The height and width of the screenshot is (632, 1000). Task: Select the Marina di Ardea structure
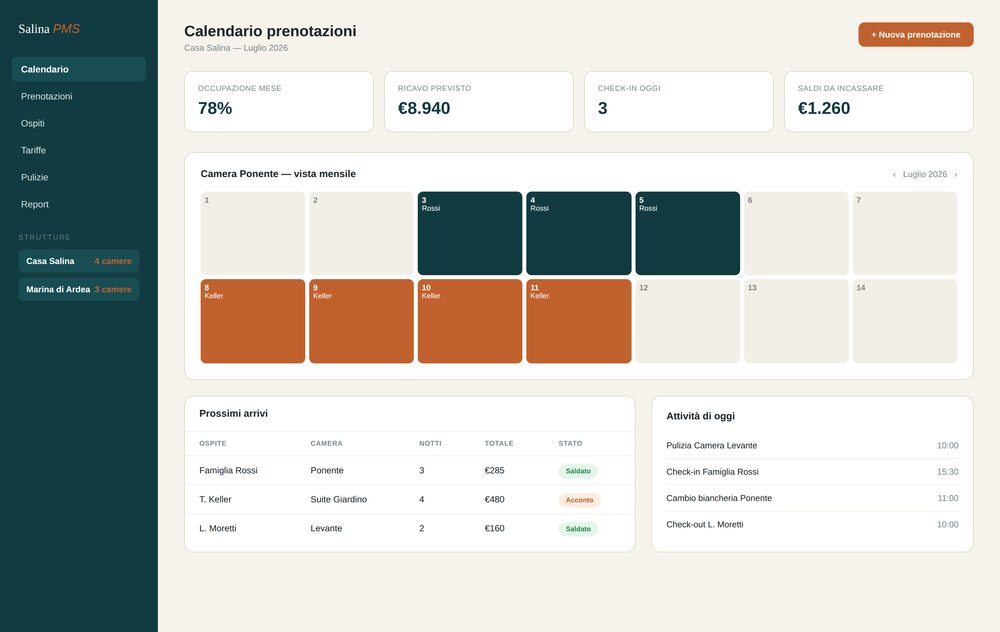click(x=78, y=289)
